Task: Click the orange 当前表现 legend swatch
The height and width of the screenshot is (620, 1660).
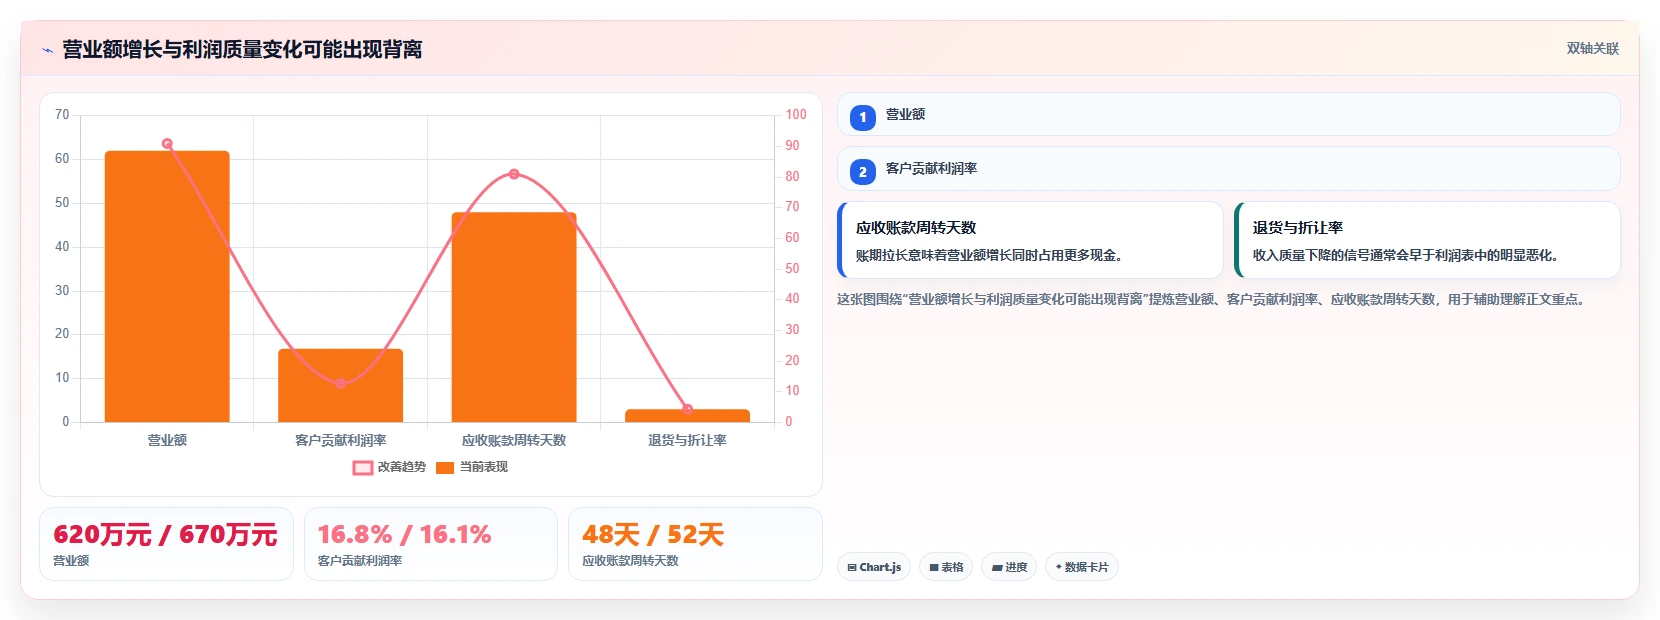Action: click(445, 467)
